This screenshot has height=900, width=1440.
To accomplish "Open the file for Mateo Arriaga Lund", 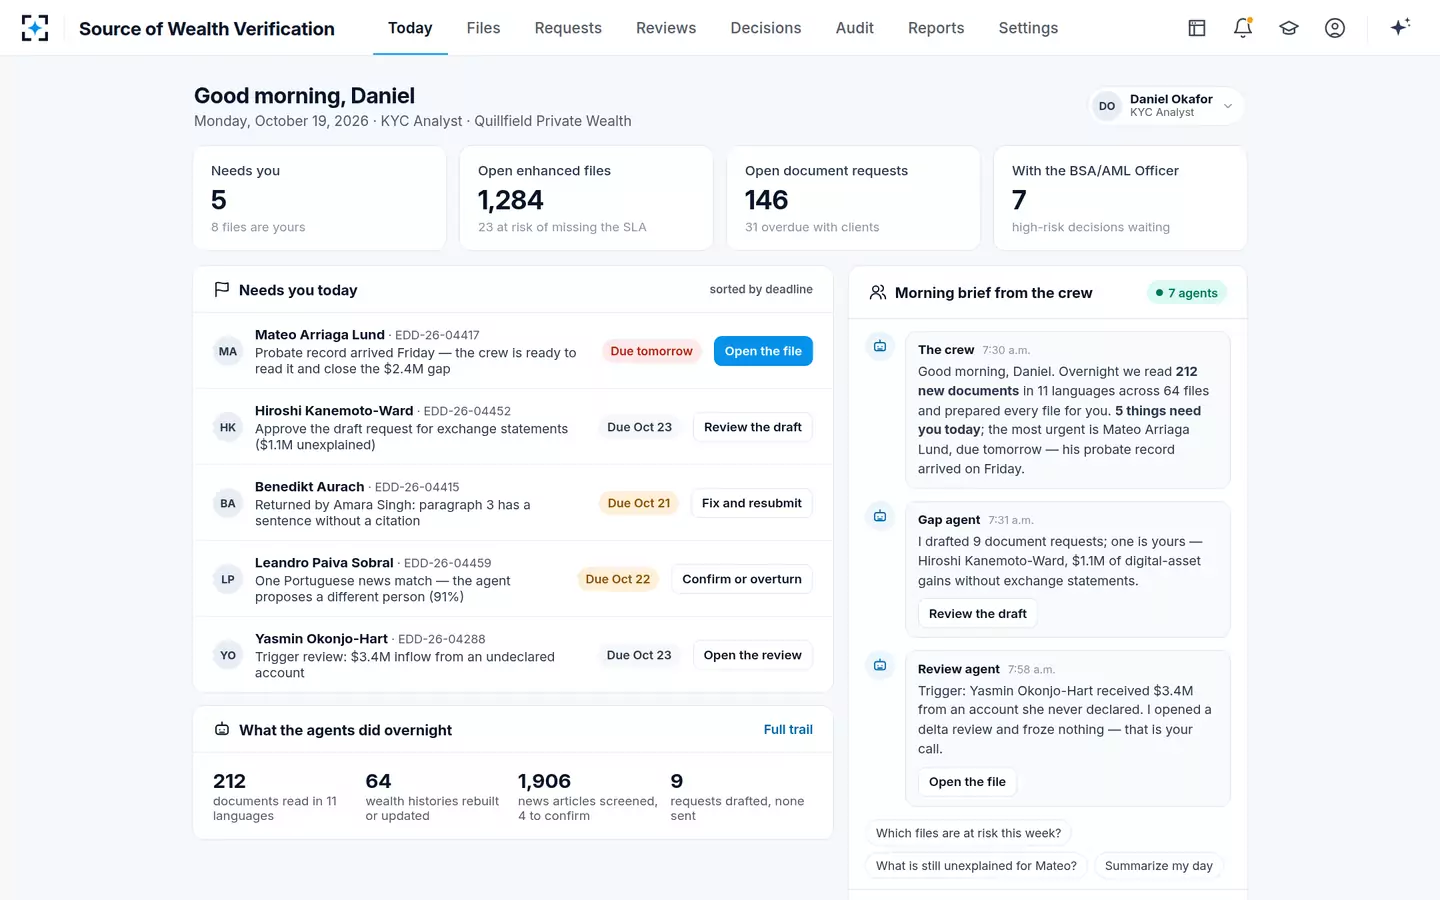I will click(763, 351).
